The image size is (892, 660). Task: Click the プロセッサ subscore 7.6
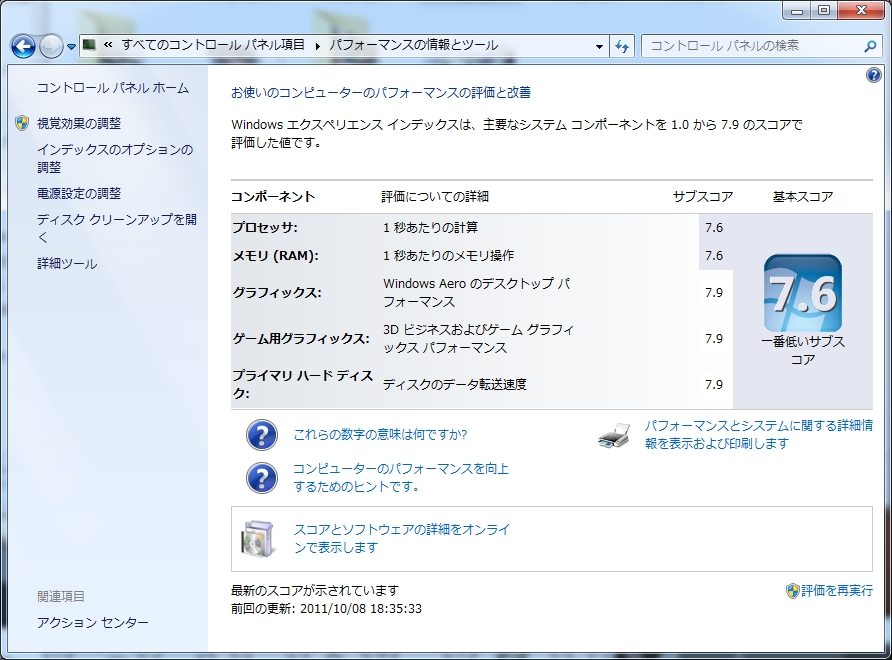(714, 228)
